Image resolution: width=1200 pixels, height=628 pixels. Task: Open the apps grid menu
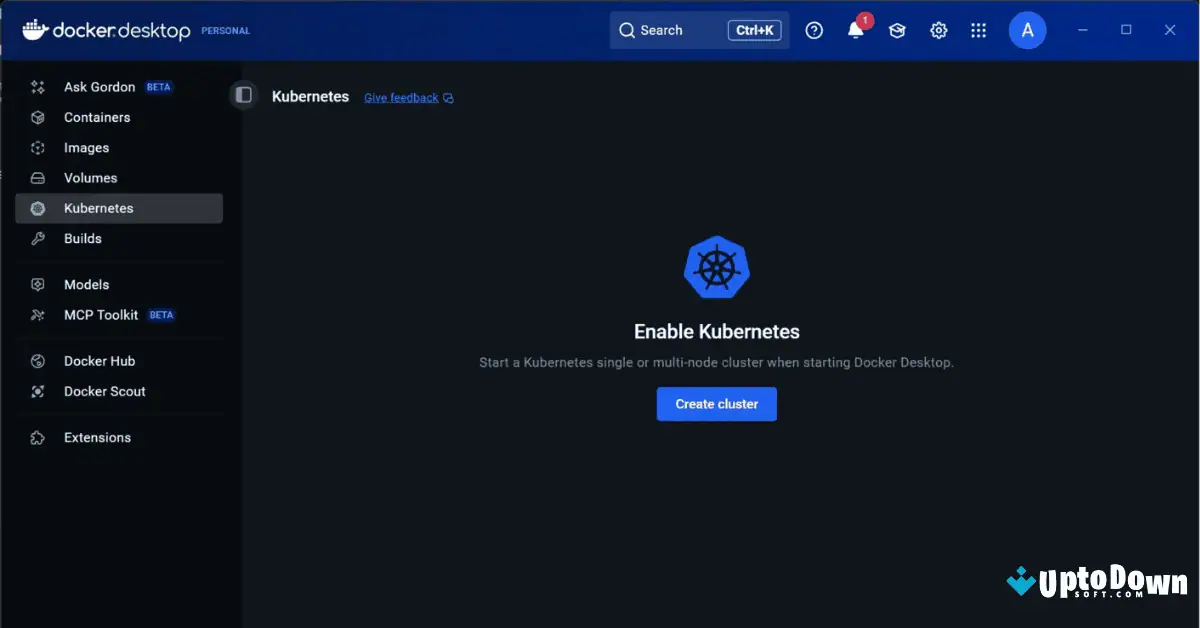(x=978, y=30)
